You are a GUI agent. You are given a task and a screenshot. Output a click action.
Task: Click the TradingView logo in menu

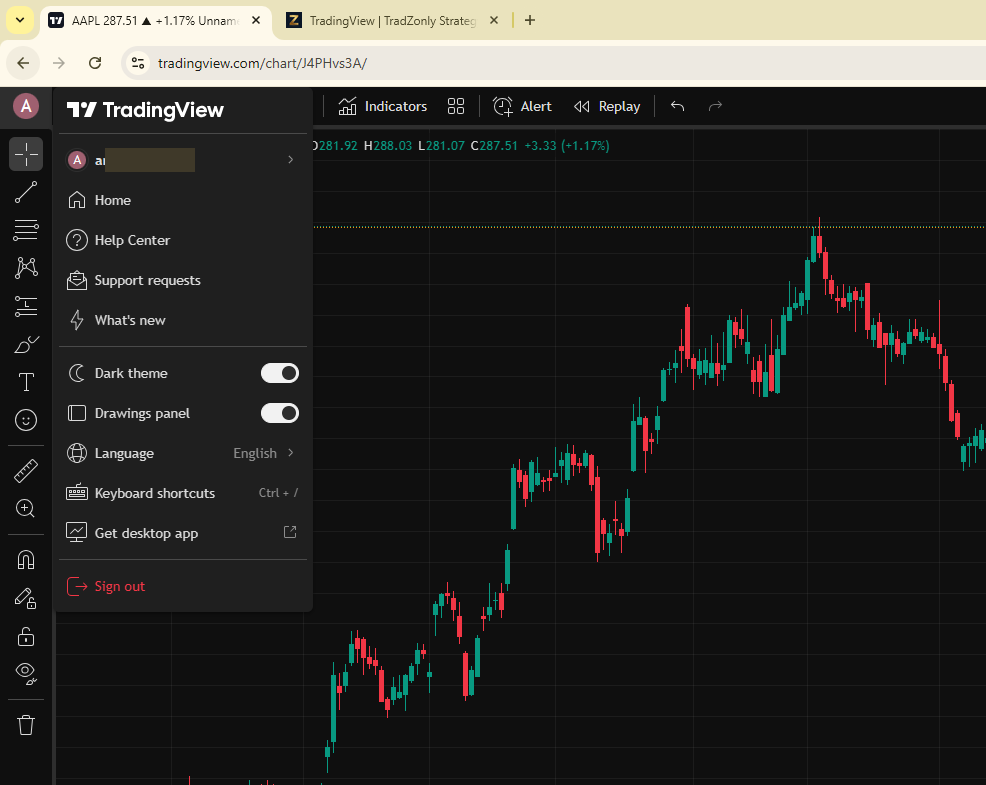point(145,110)
